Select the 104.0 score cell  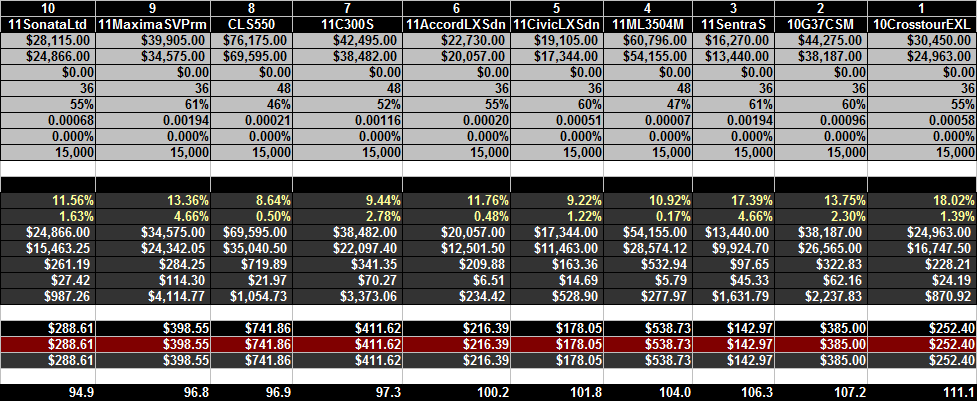[x=648, y=393]
